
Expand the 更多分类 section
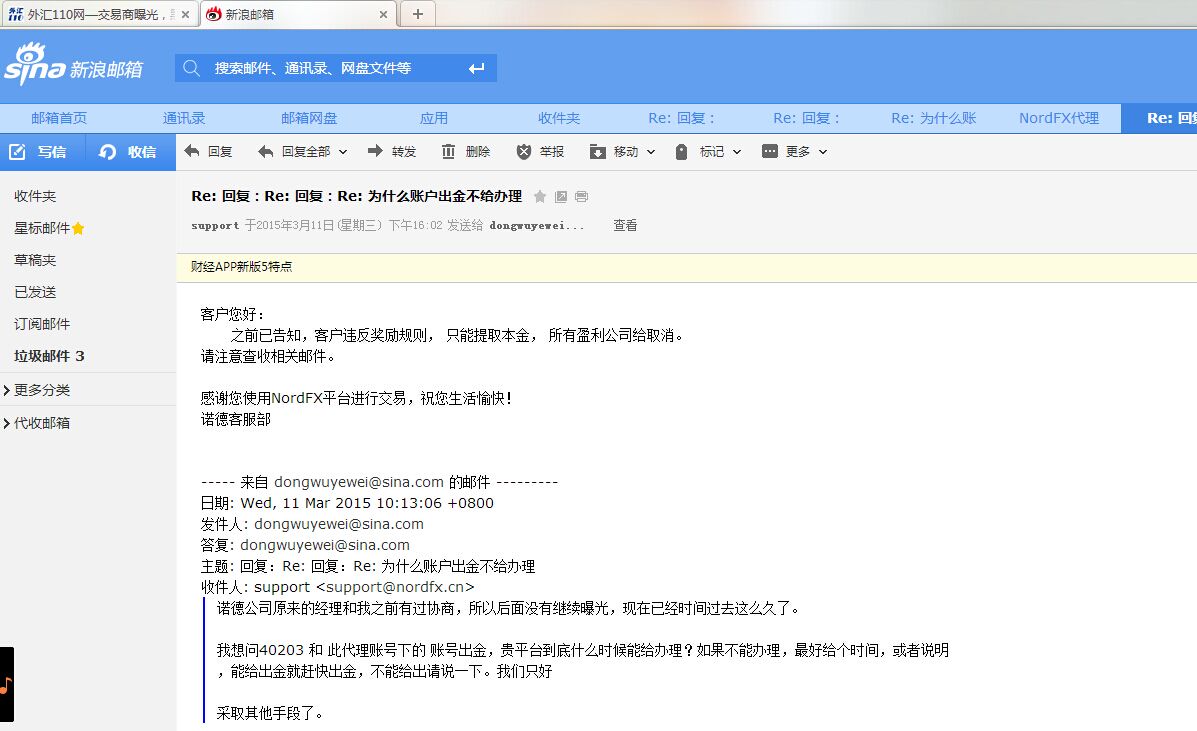point(37,390)
